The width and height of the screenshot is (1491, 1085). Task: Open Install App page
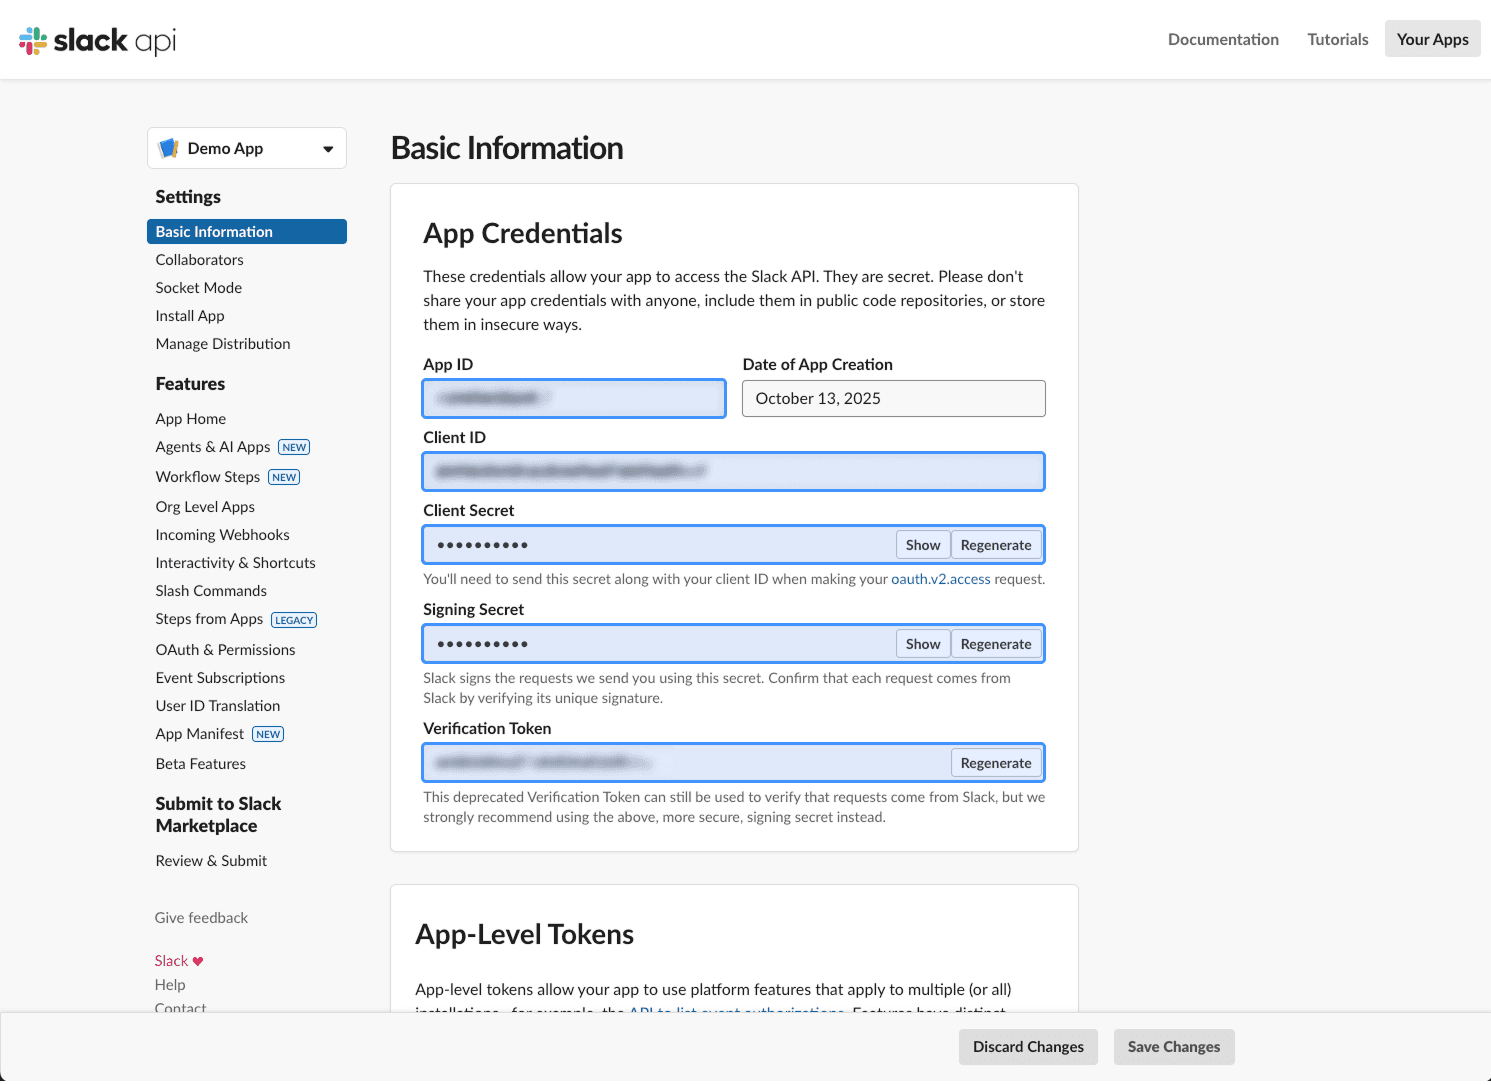click(x=190, y=315)
